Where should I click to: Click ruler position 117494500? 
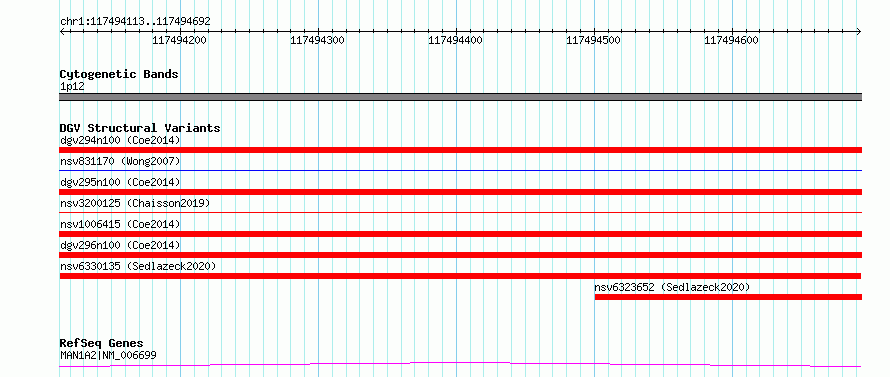[594, 40]
